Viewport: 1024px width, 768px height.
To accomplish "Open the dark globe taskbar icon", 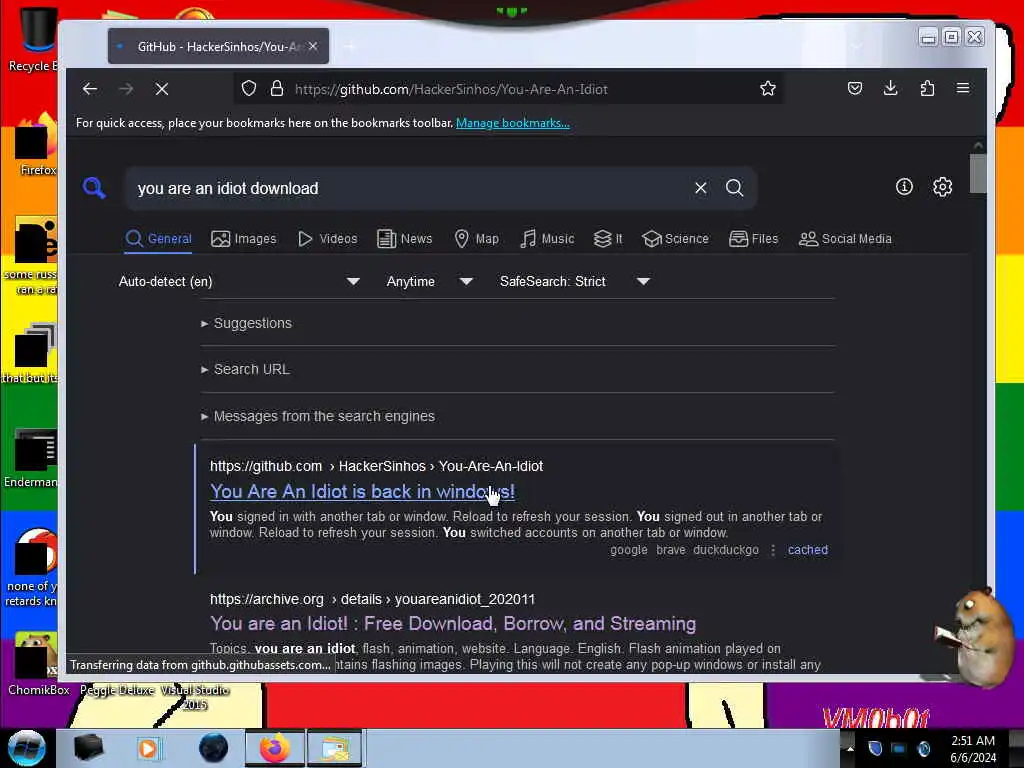I will pos(214,748).
